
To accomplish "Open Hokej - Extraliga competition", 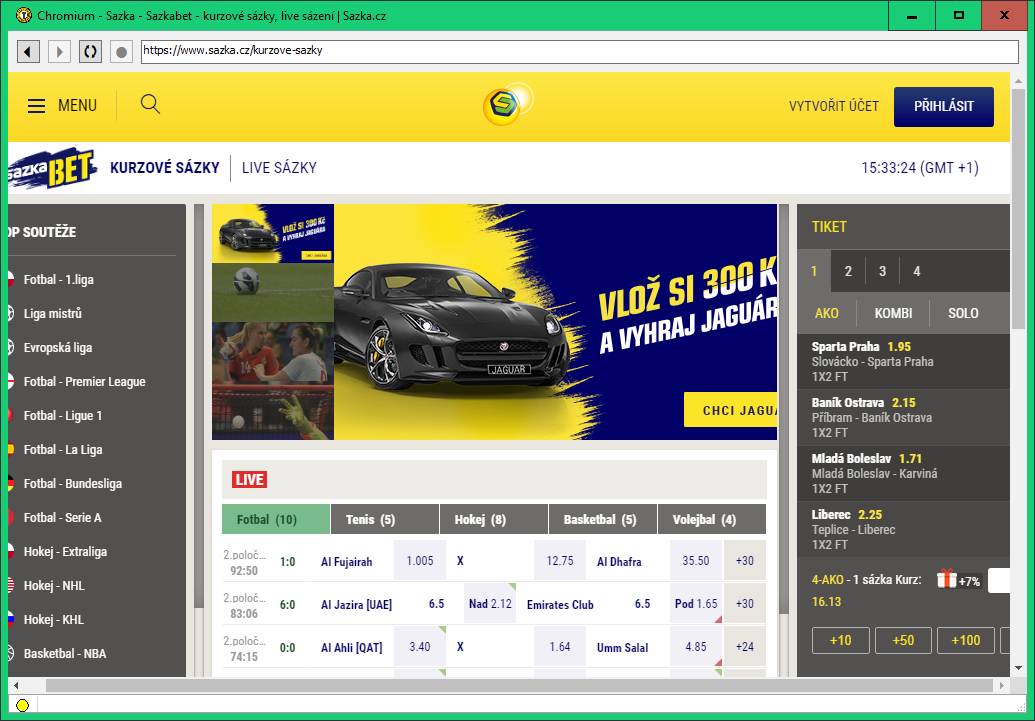I will [x=65, y=552].
